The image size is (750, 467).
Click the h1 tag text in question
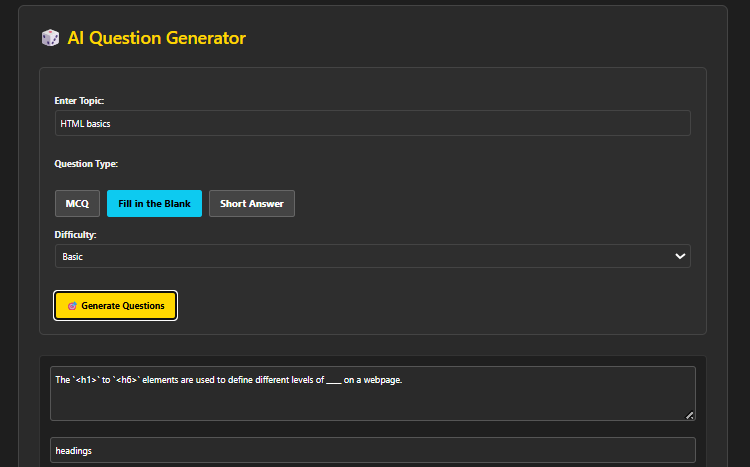tap(86, 380)
